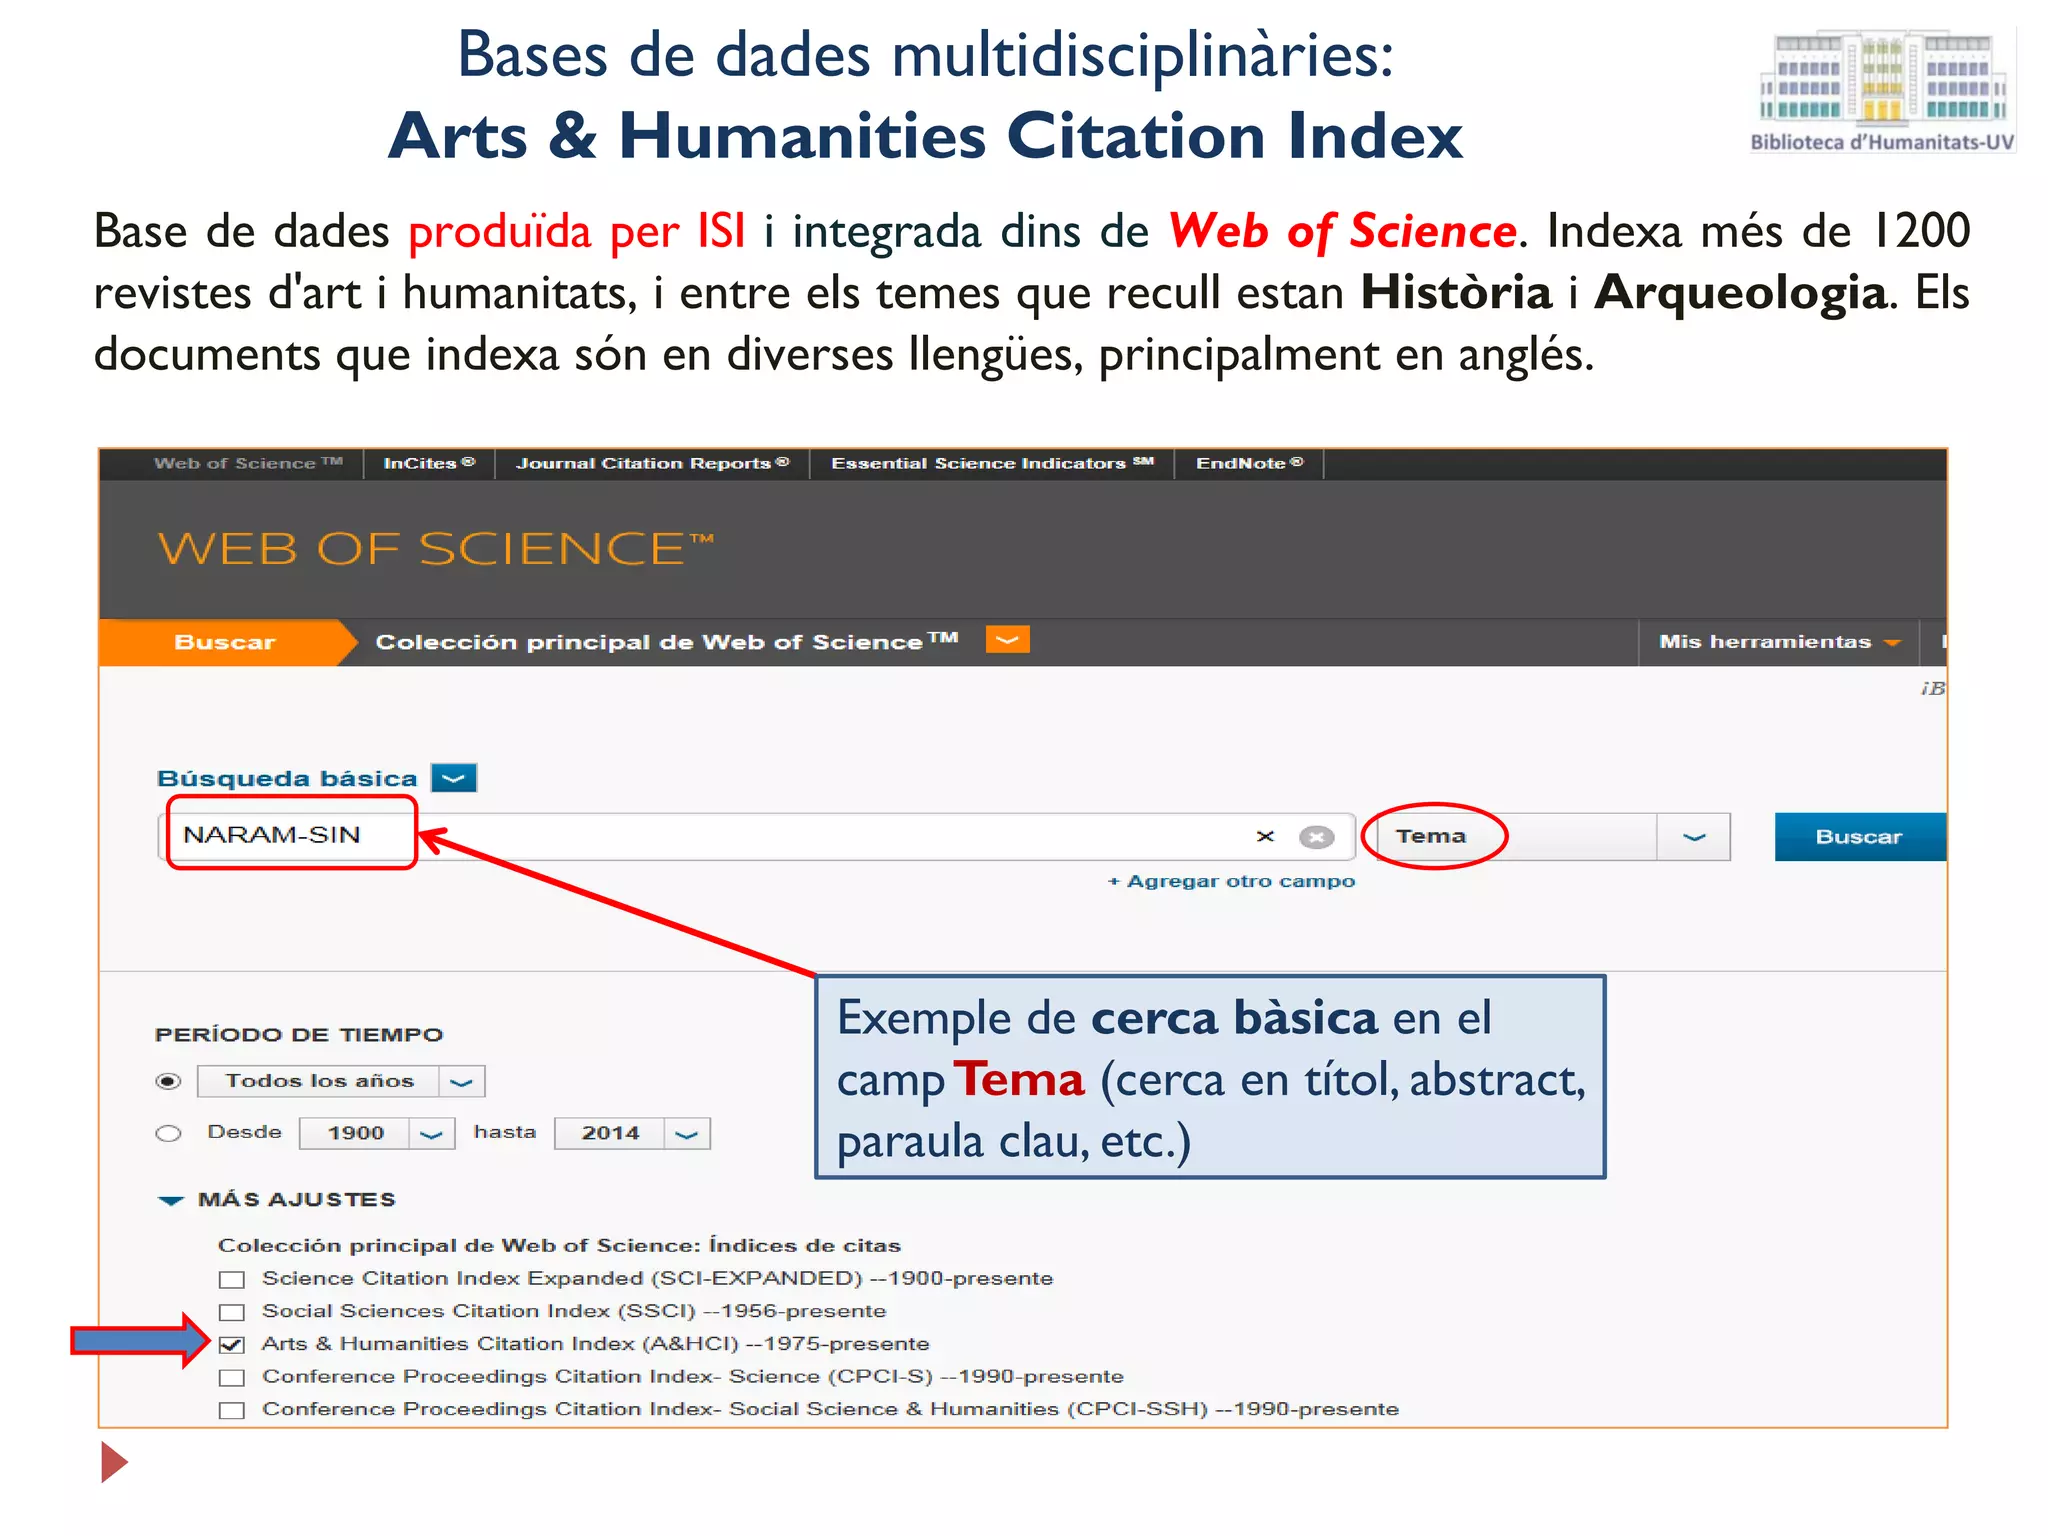The height and width of the screenshot is (1536, 2048).
Task: Click Agregar otro campo link
Action: (x=1231, y=881)
